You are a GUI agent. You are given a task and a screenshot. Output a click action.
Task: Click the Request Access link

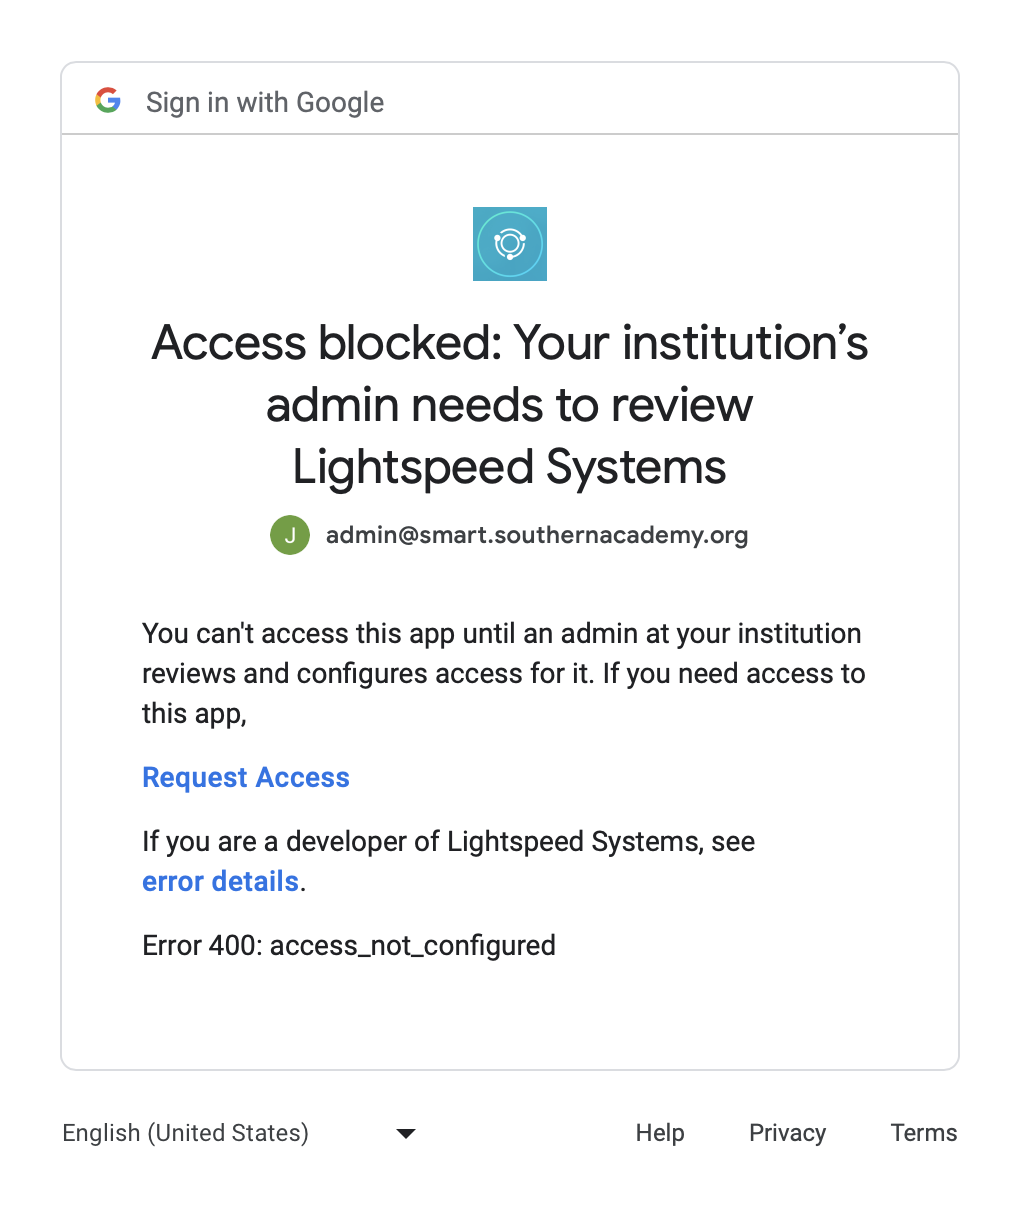(246, 778)
